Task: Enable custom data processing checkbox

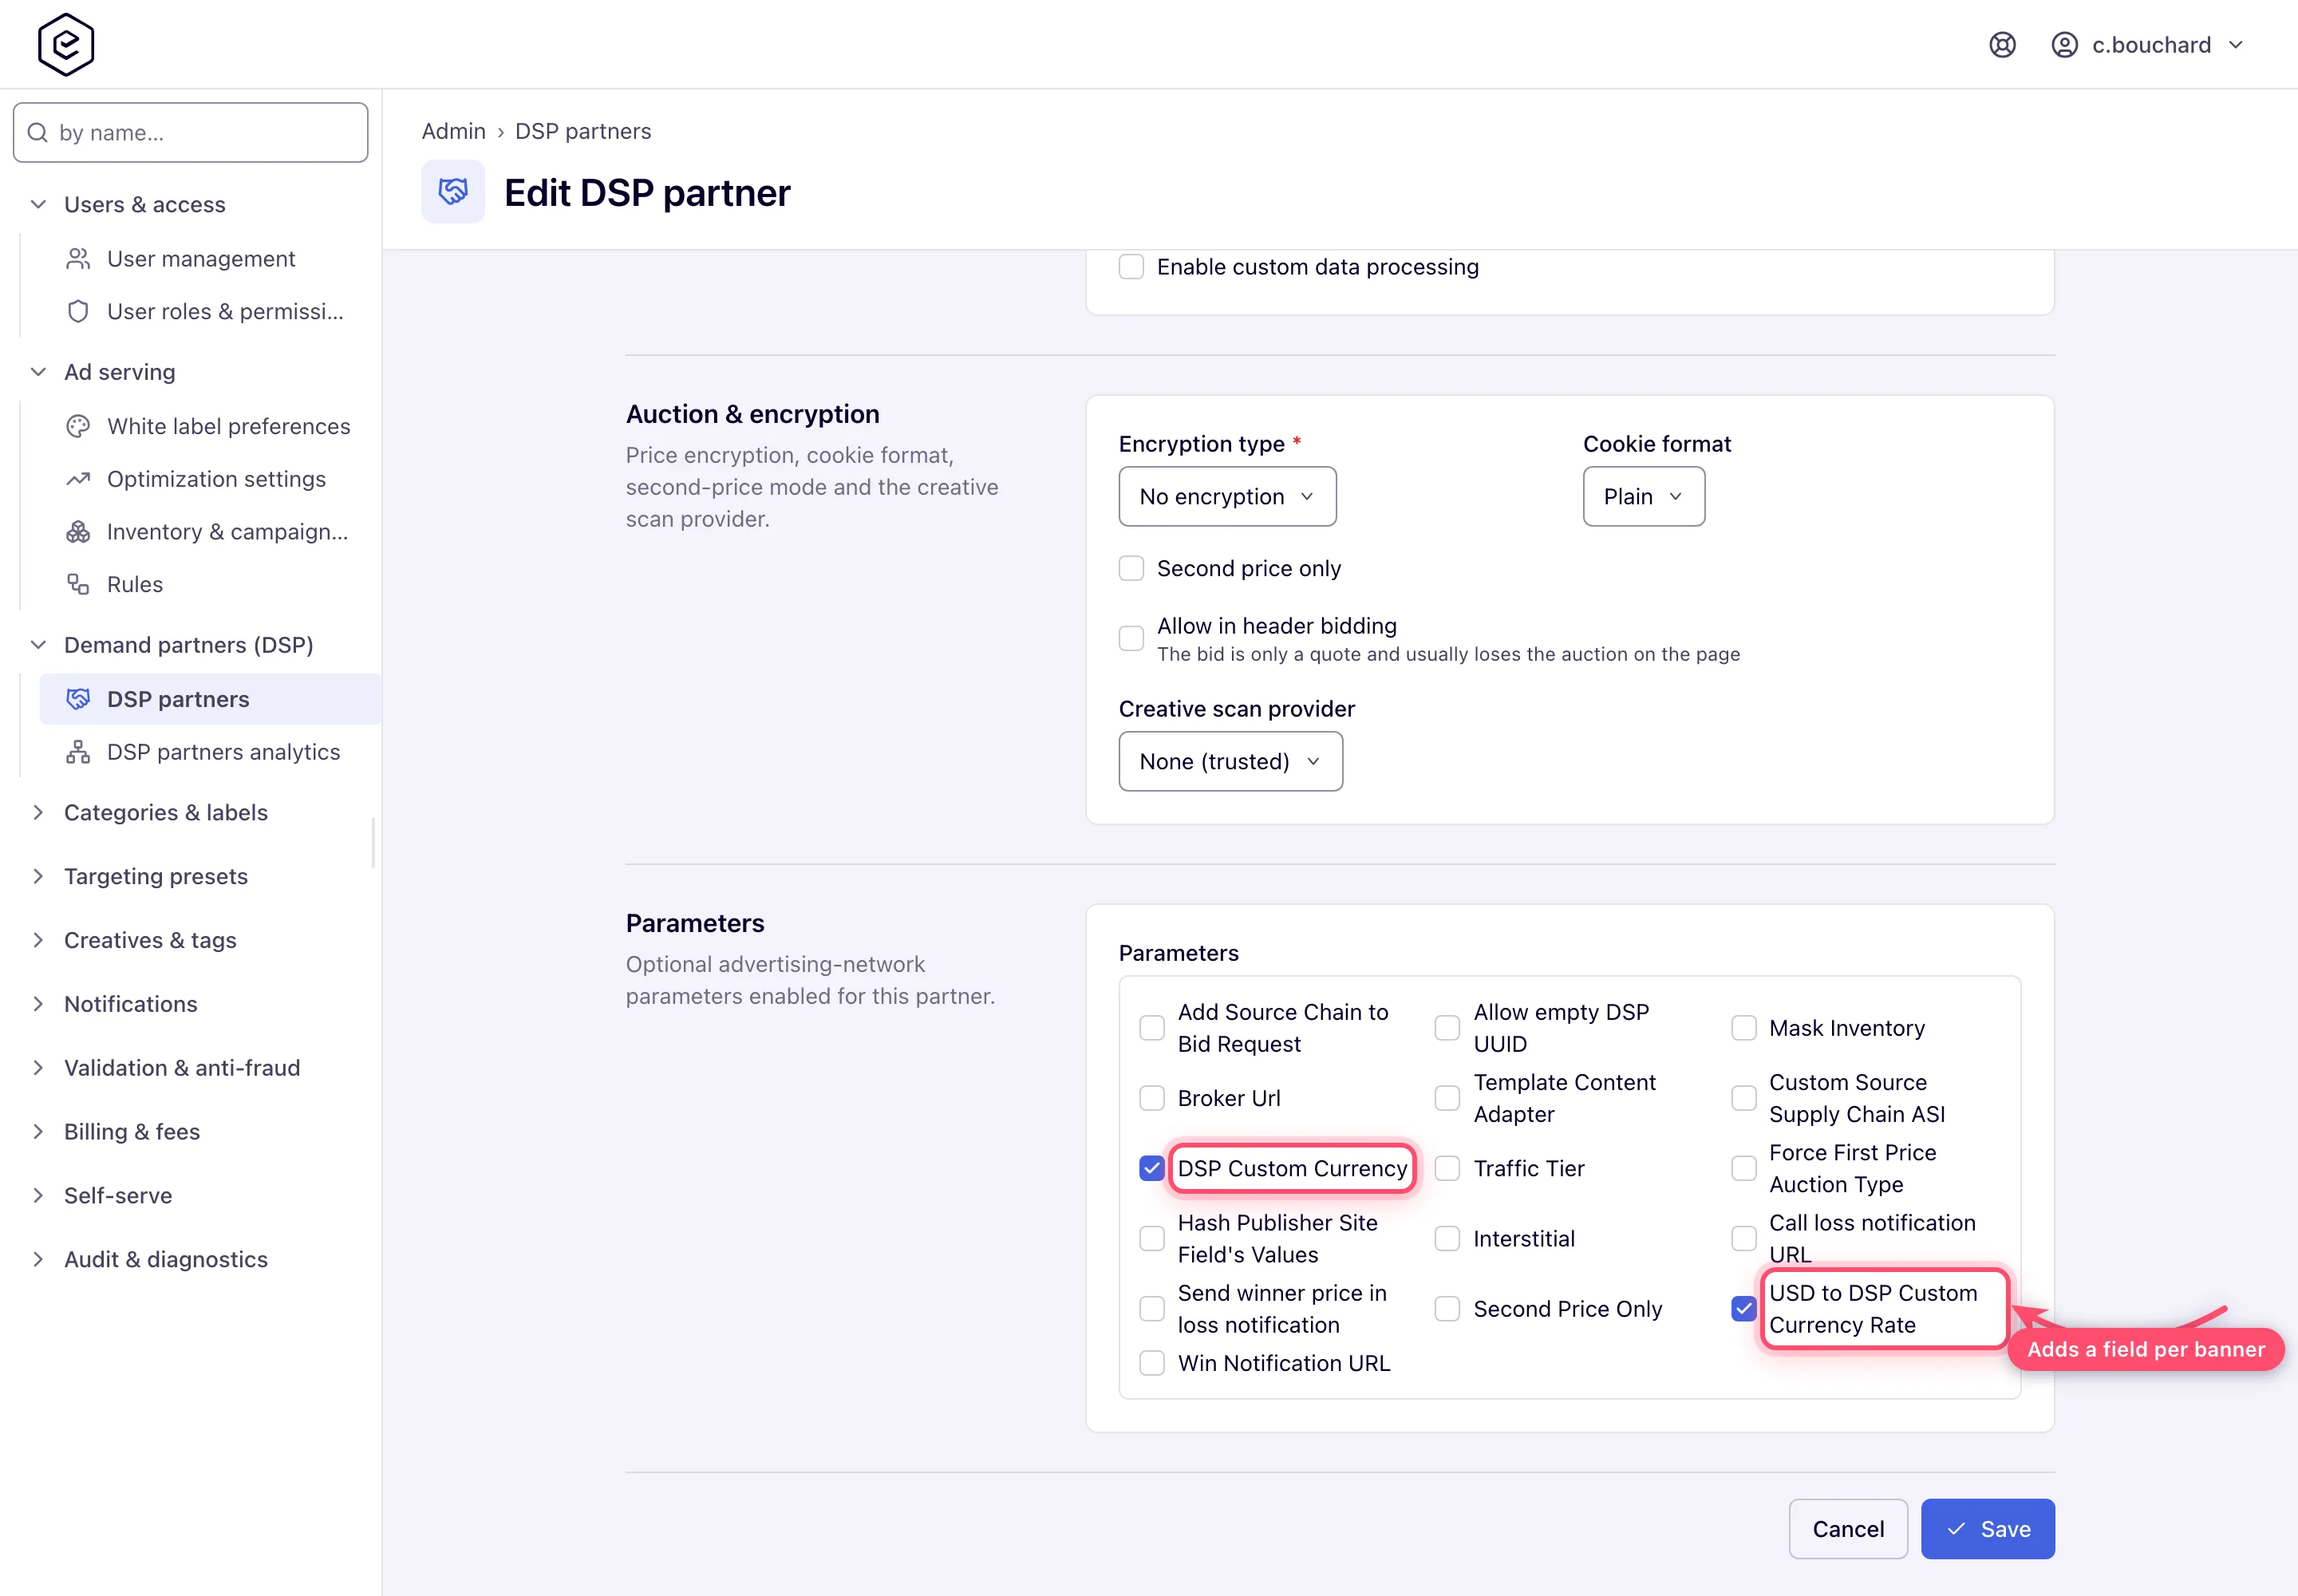Action: click(1131, 267)
